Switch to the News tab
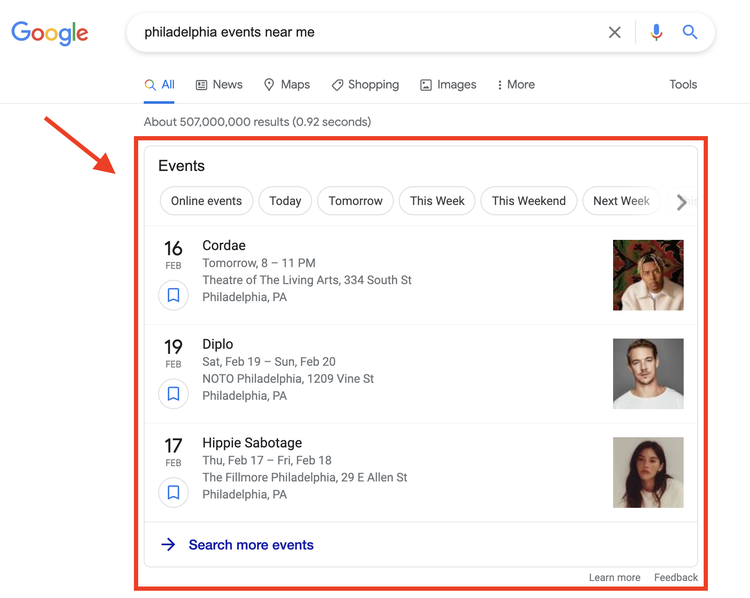Screen dimensions: 750x598 [219, 85]
